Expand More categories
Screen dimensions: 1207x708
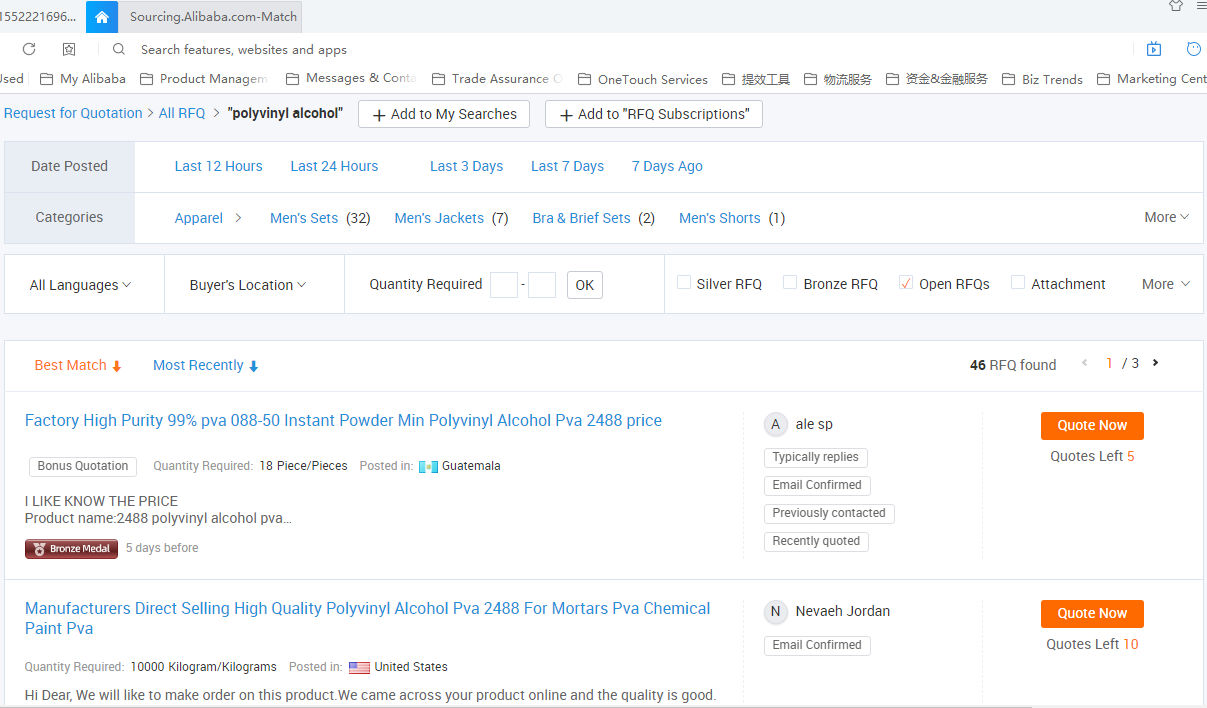1166,217
